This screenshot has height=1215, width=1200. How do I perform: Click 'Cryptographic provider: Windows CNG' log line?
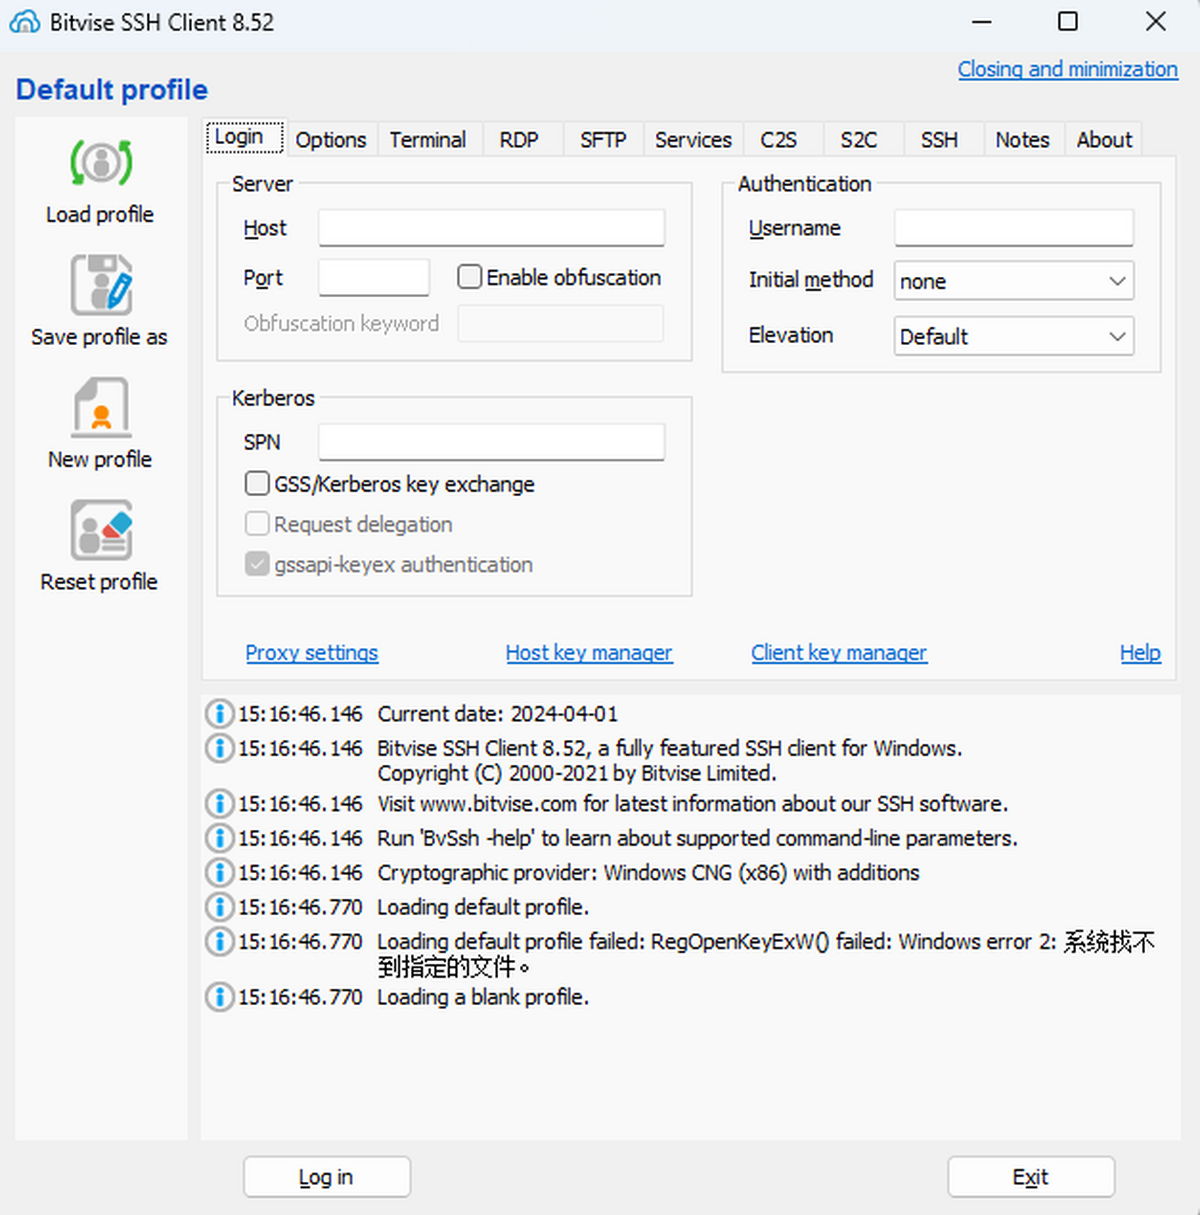point(648,872)
